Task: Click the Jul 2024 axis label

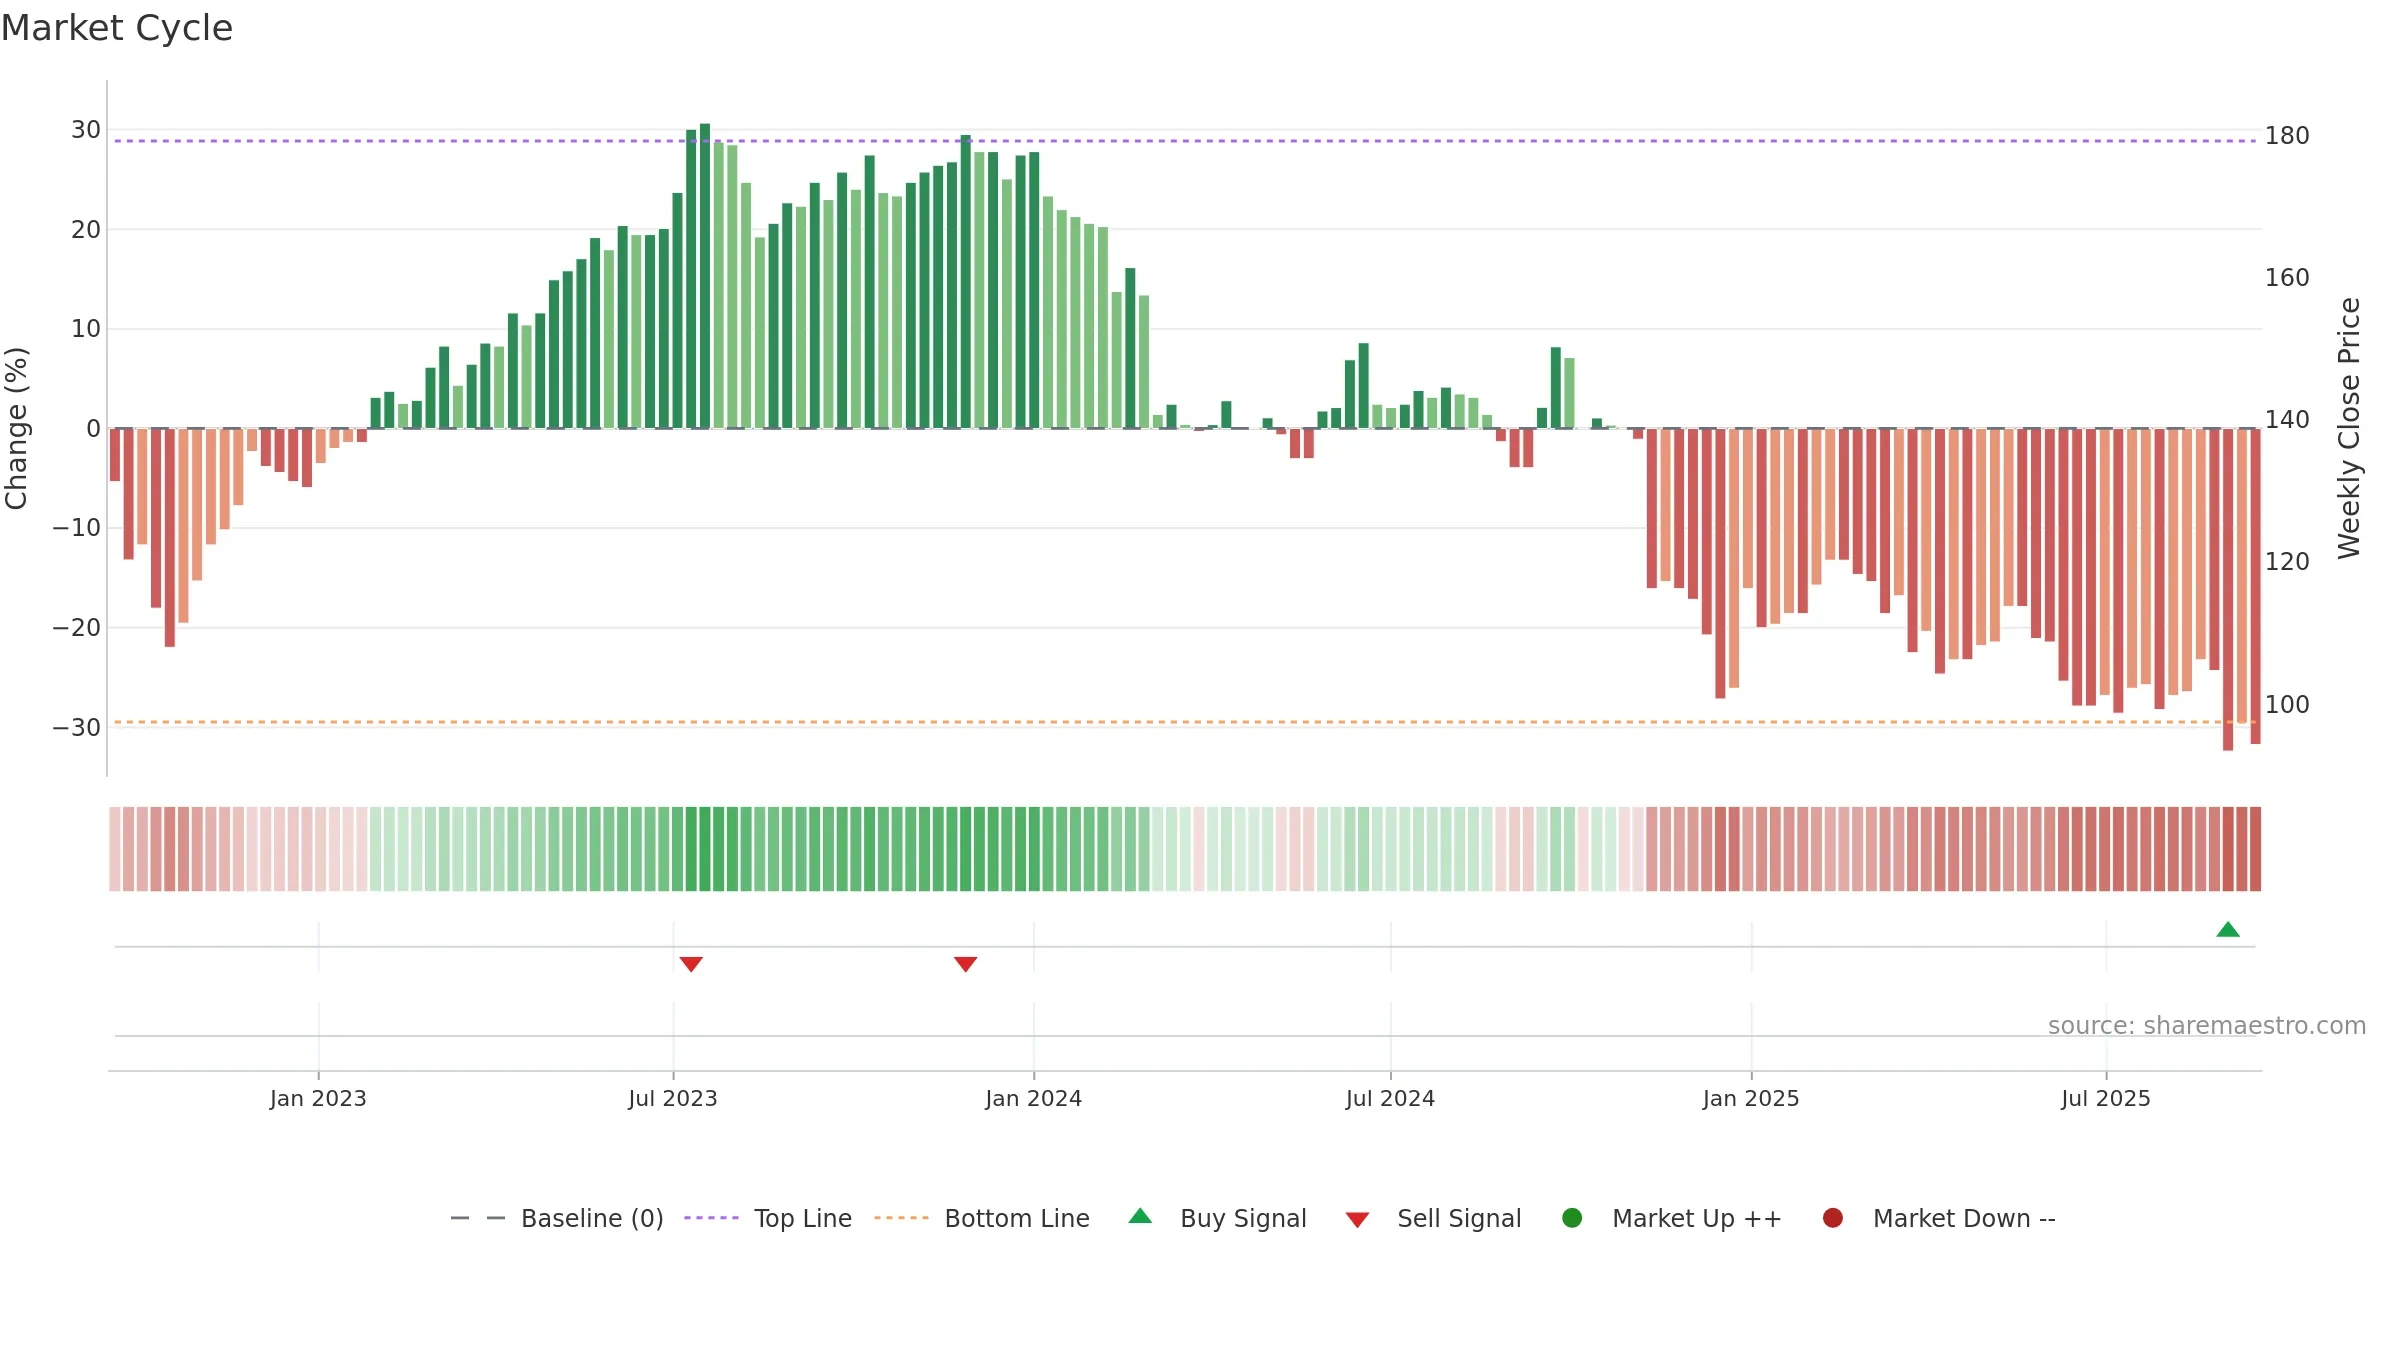Action: 1390,1099
